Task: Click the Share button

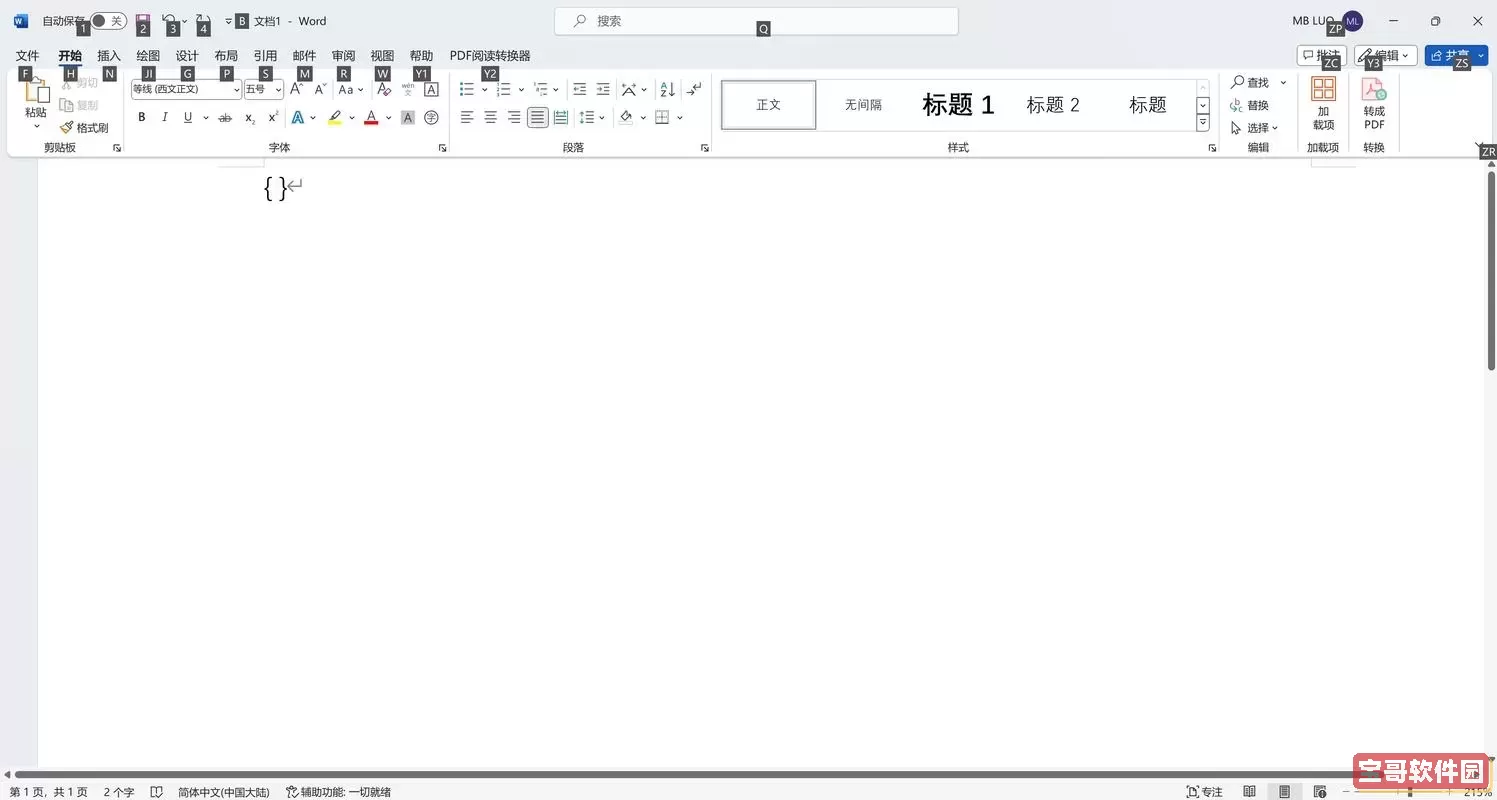Action: [1456, 56]
